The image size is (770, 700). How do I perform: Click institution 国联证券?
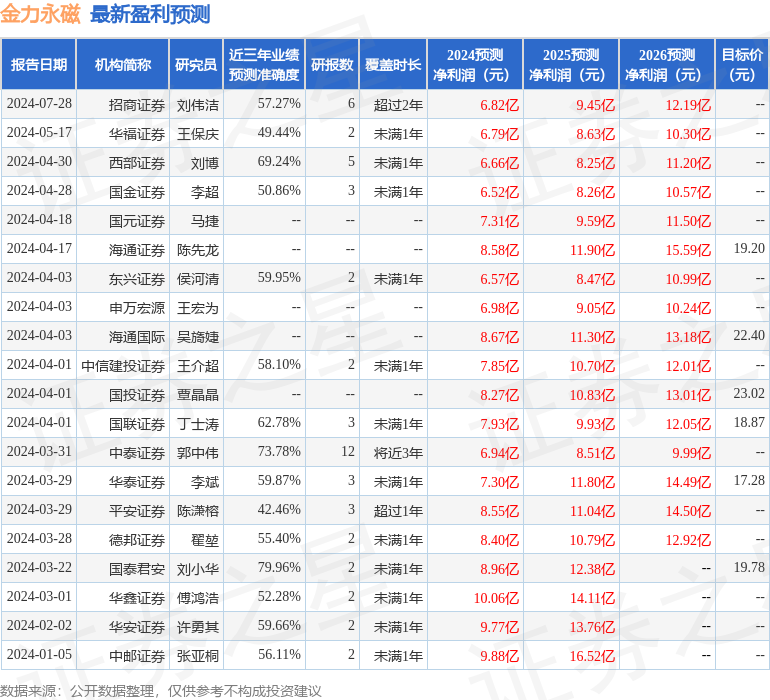pyautogui.click(x=137, y=424)
